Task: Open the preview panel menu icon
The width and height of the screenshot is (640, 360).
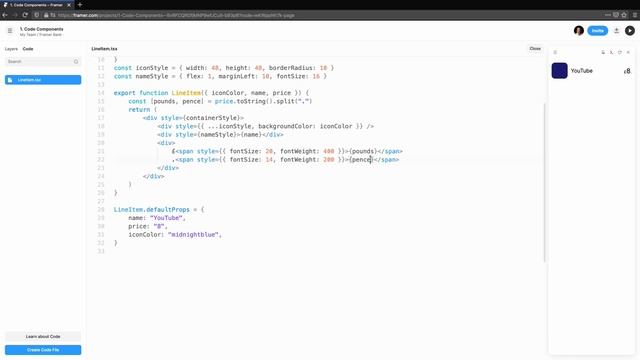Action: point(555,52)
